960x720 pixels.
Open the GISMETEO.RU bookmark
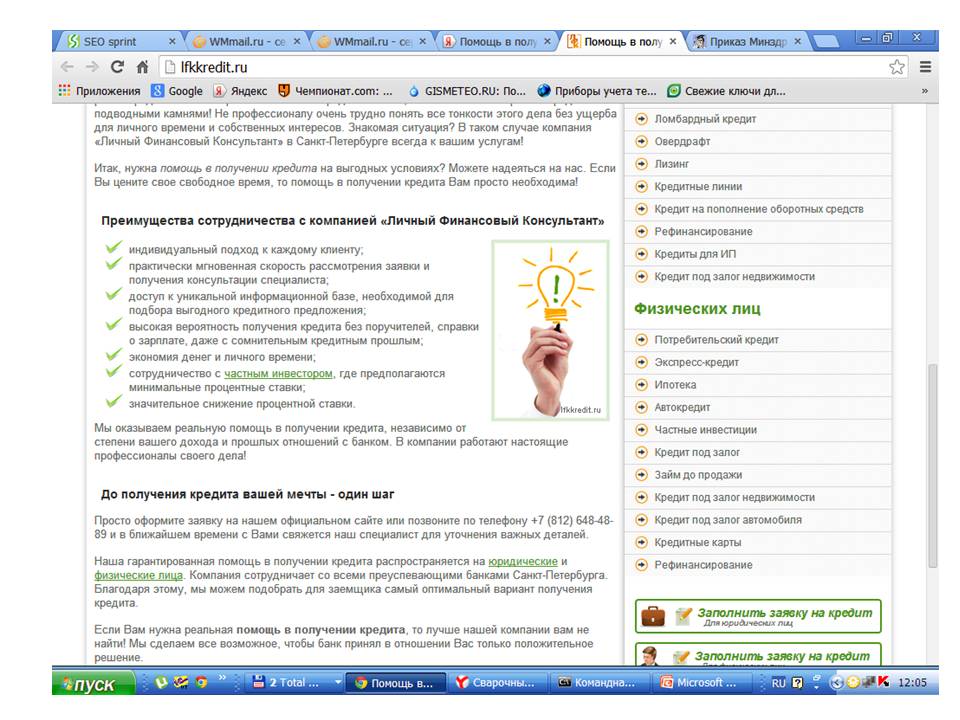467,91
